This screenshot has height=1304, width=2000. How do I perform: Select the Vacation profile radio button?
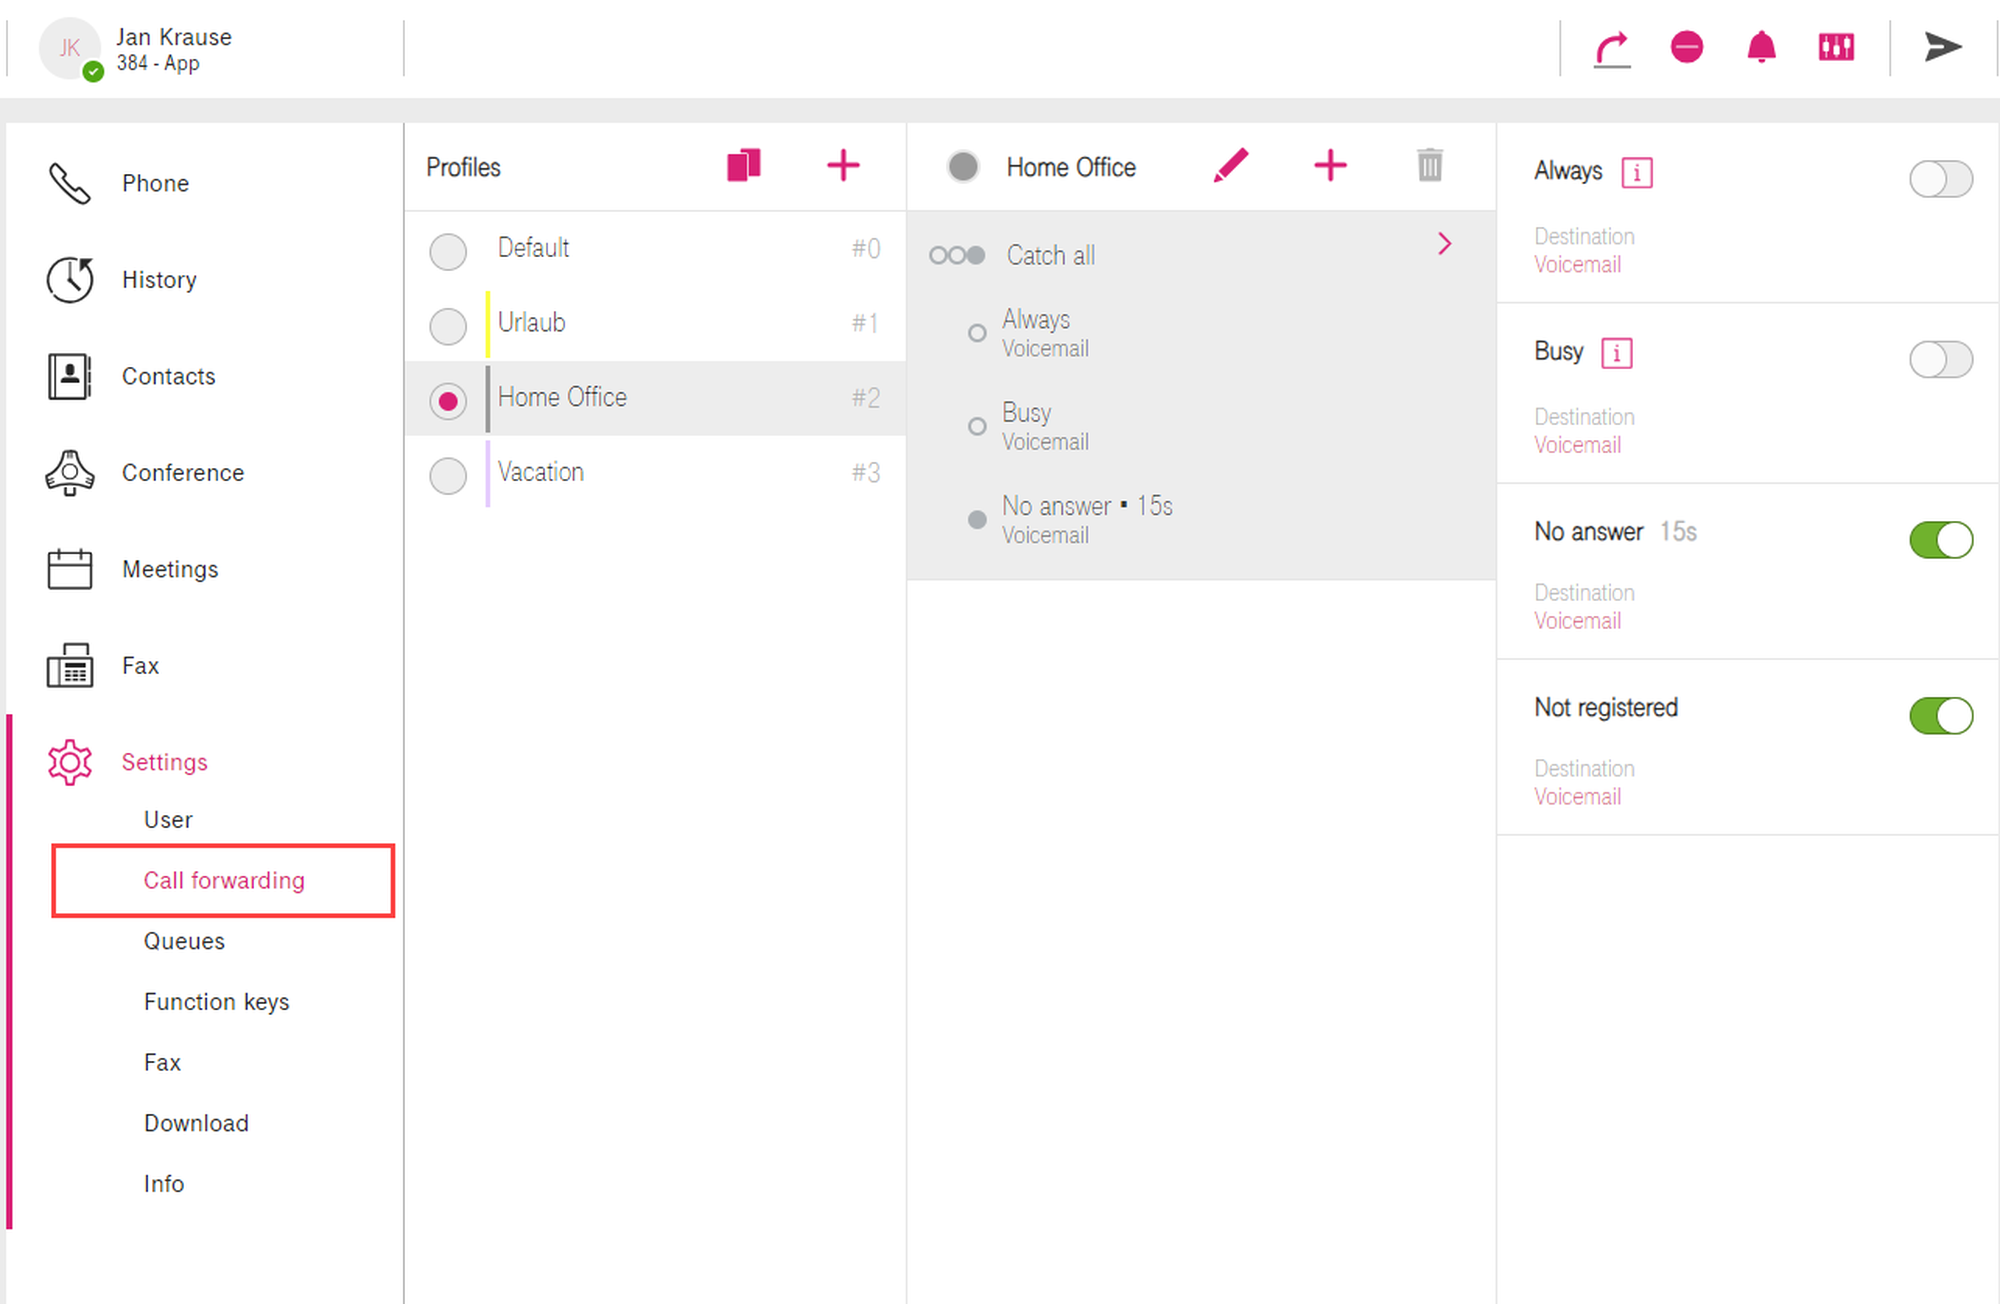pos(448,475)
